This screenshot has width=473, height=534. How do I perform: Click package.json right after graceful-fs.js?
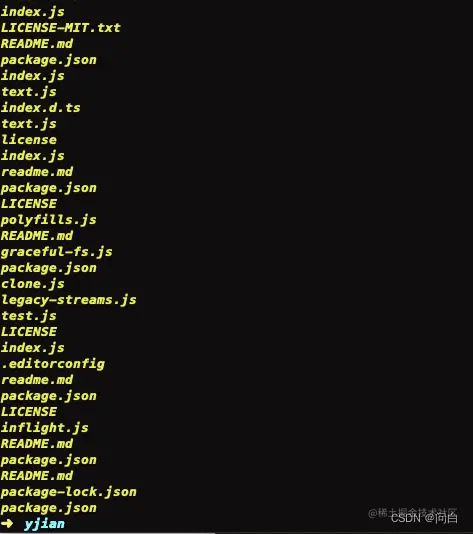pyautogui.click(x=49, y=268)
